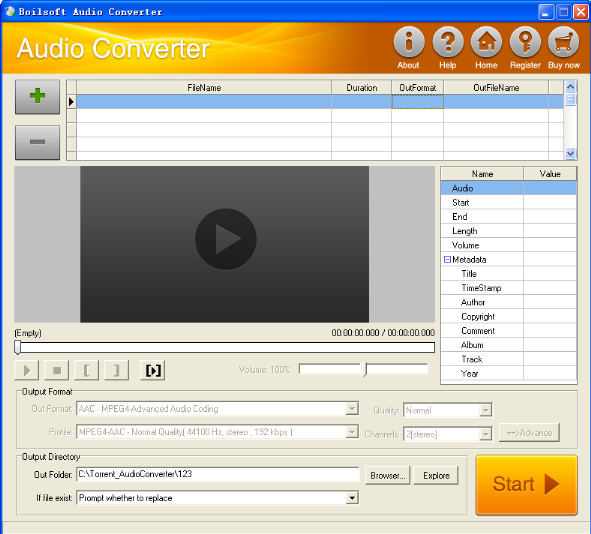
Task: Open the Channels dropdown
Action: point(485,434)
